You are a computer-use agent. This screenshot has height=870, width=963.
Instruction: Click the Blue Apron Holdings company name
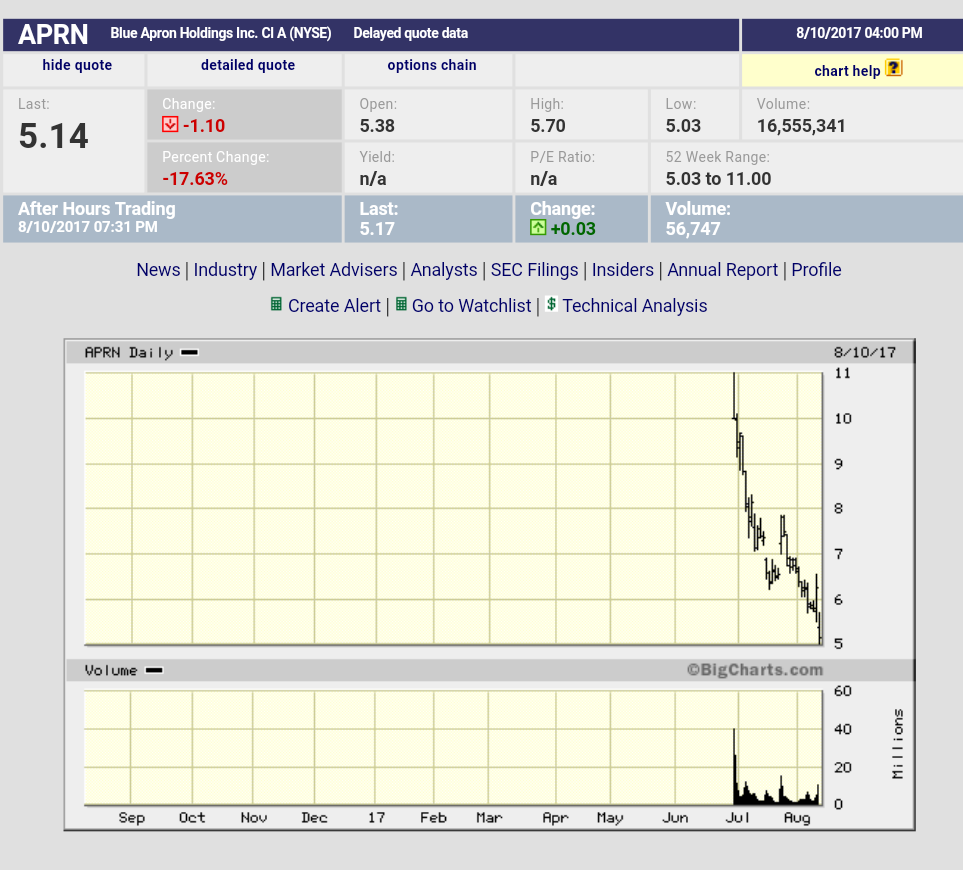click(220, 33)
